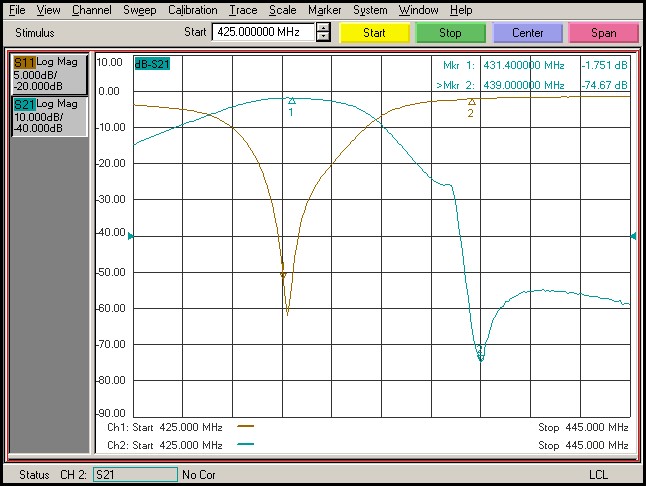Click the S21 marker at the 439 MHz notch

click(480, 354)
